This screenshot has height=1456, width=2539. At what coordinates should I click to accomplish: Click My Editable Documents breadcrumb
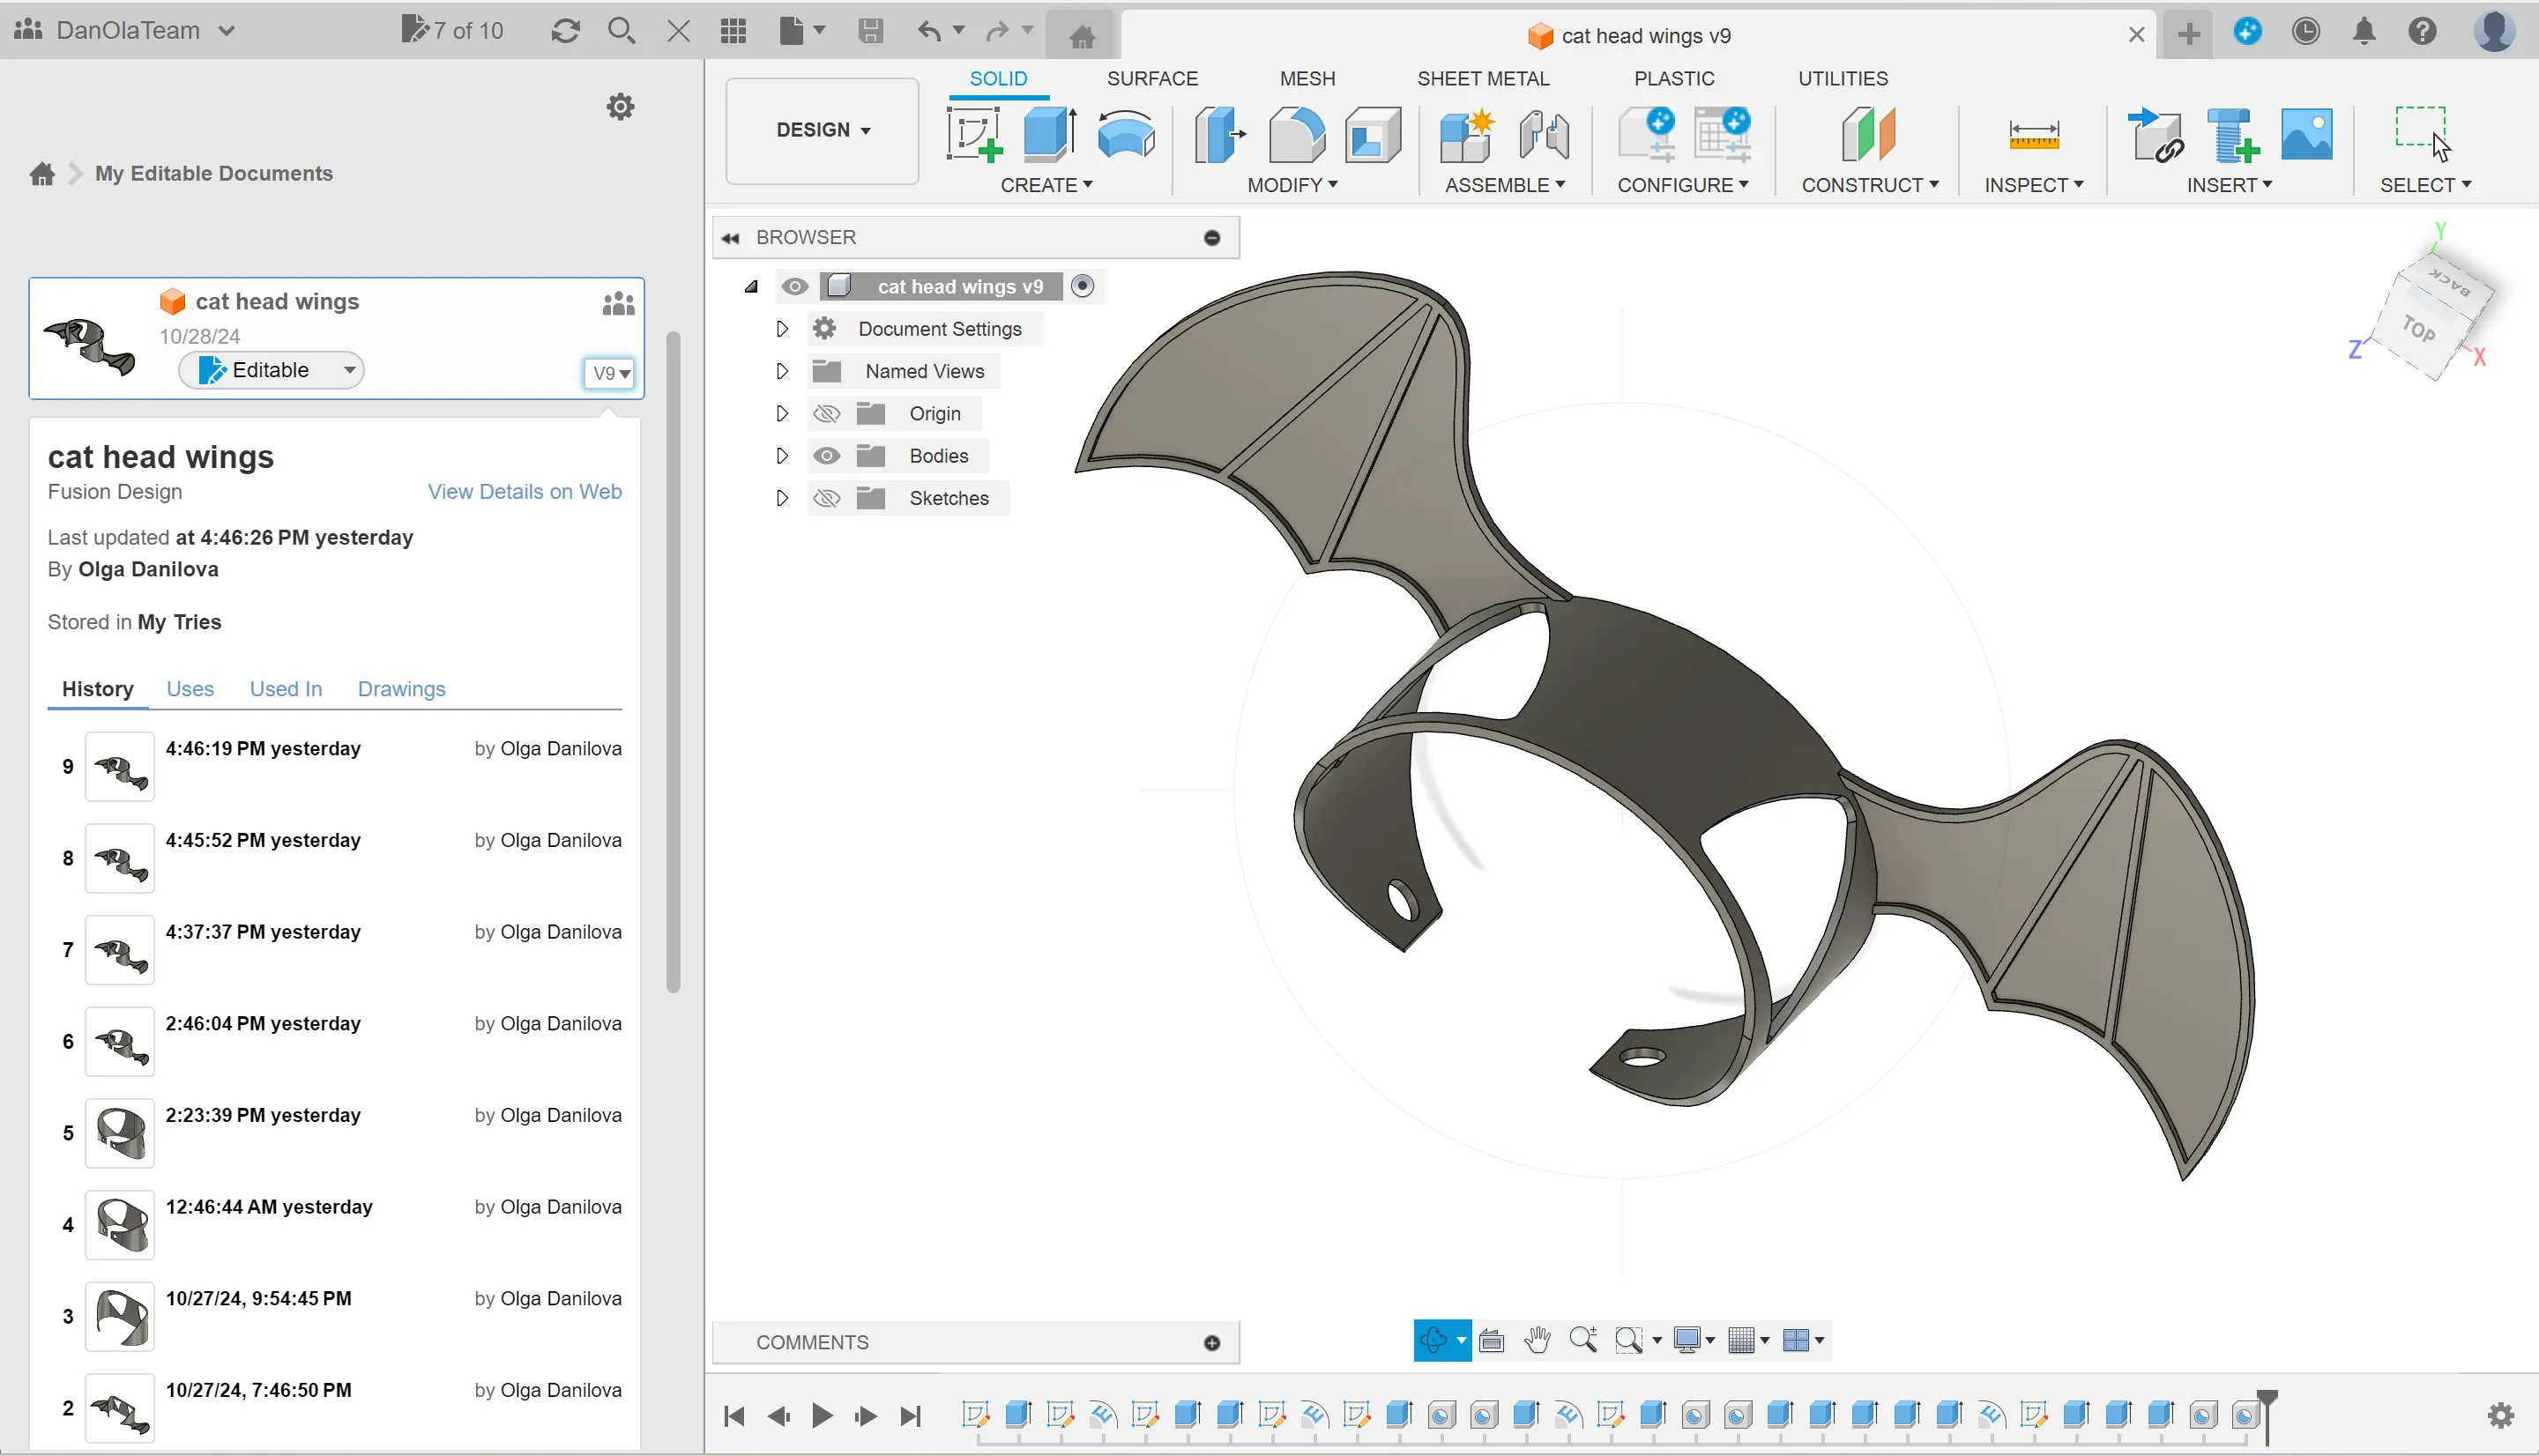213,173
